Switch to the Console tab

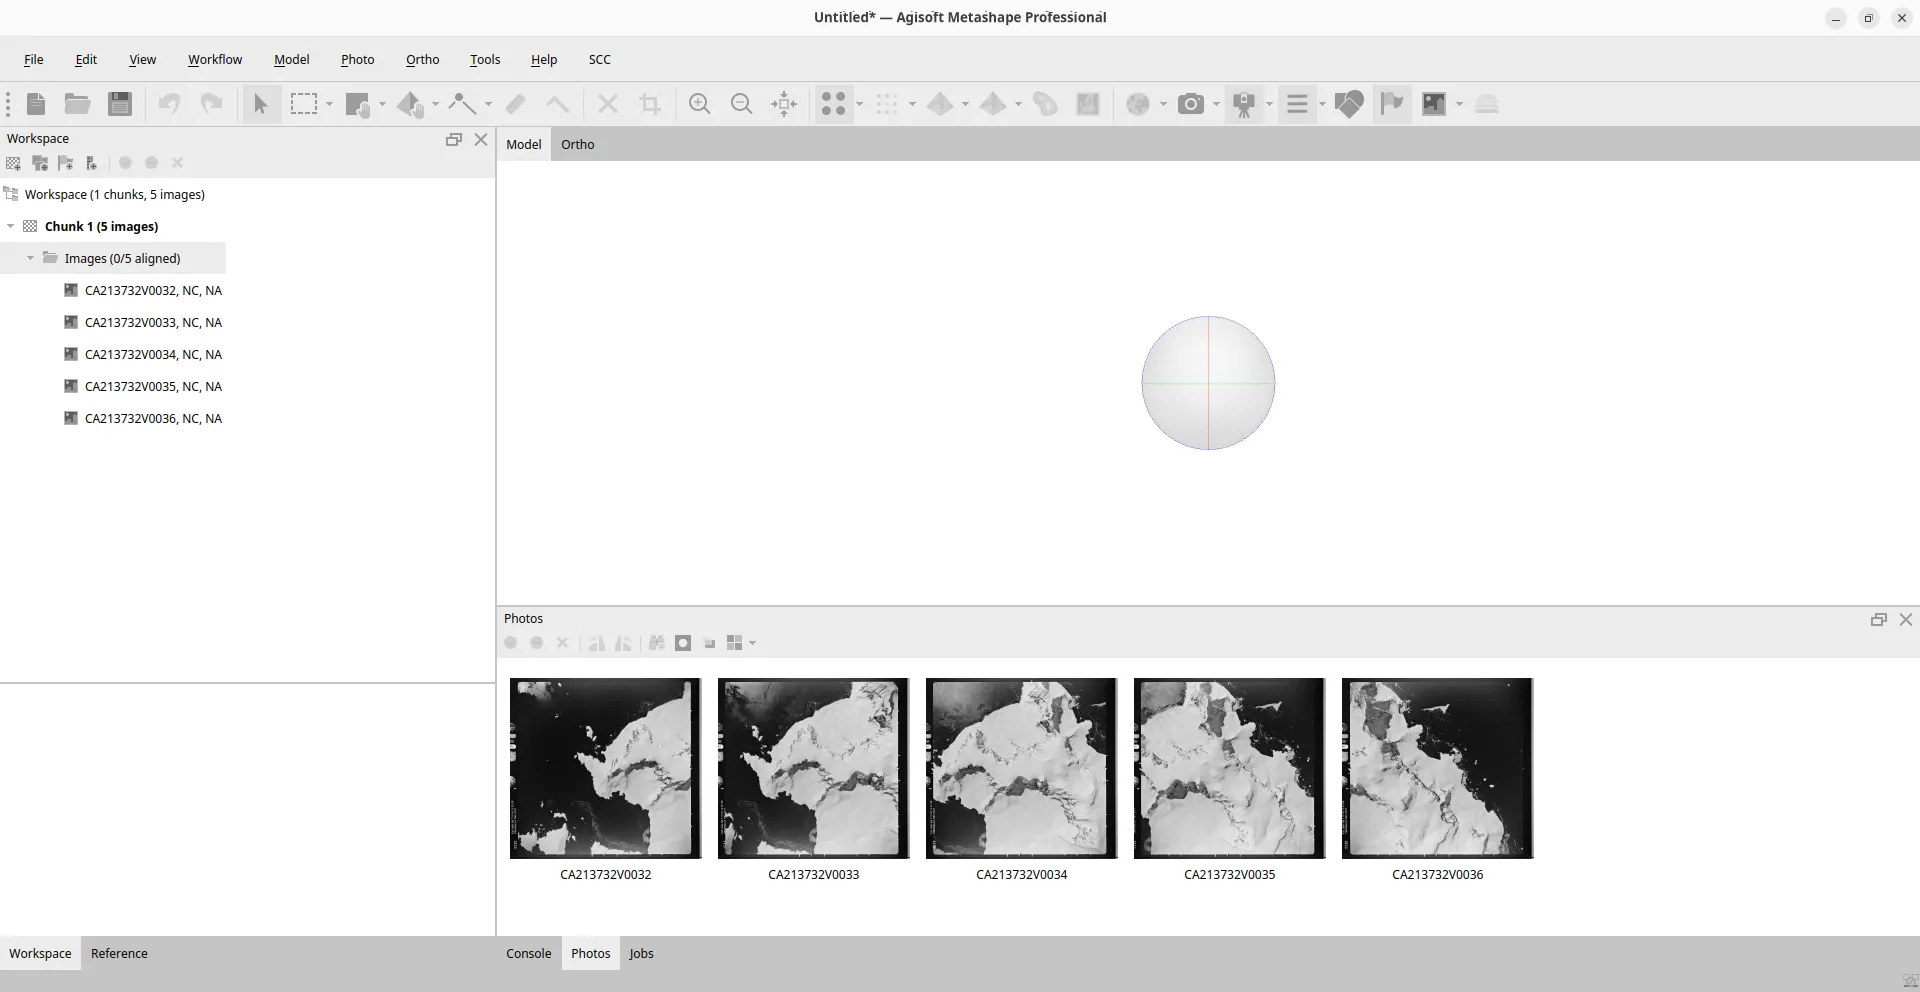pyautogui.click(x=528, y=954)
